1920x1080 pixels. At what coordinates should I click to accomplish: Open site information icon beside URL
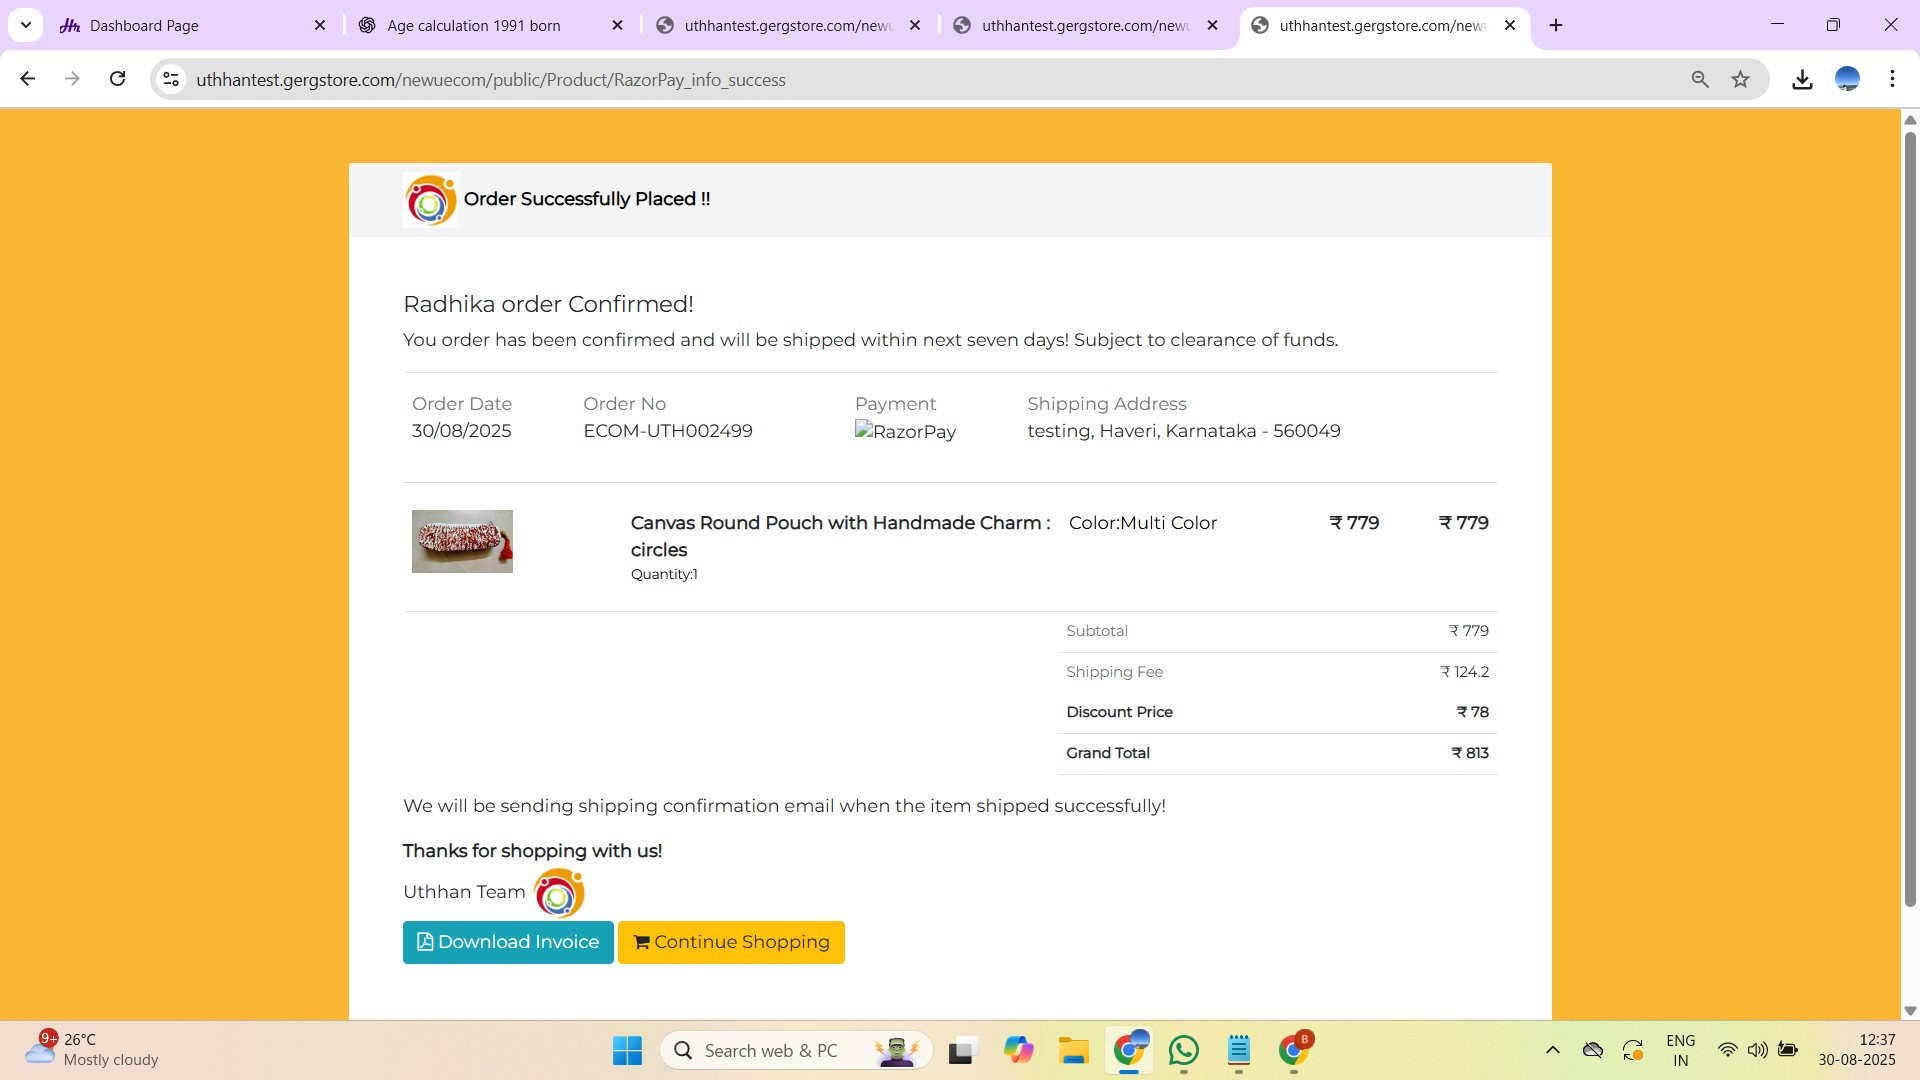pos(171,79)
